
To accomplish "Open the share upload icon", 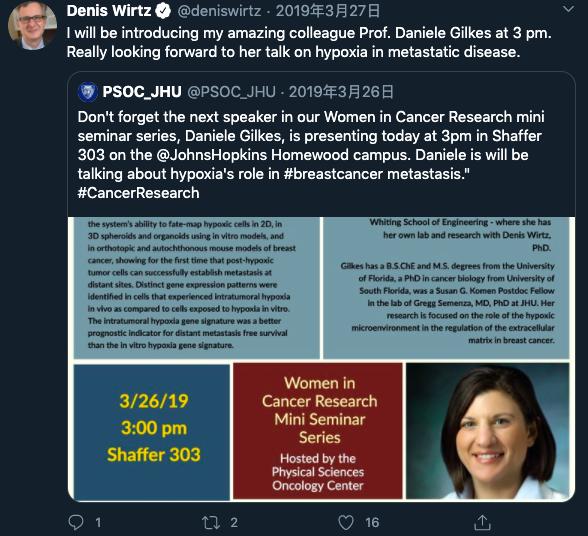I will 482,522.
